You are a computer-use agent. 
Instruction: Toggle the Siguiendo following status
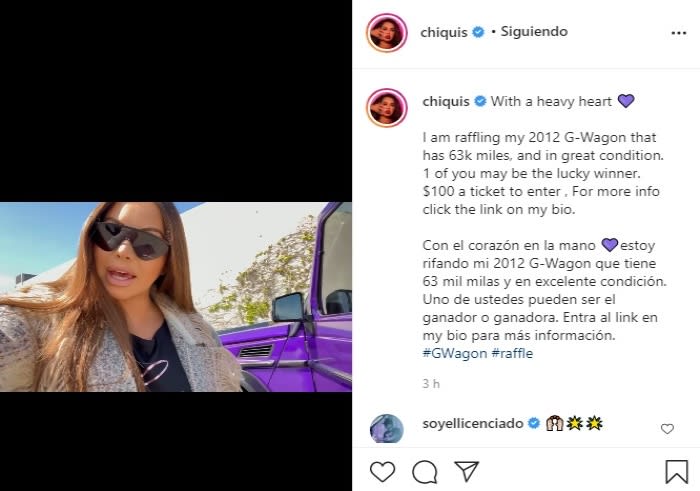[534, 31]
